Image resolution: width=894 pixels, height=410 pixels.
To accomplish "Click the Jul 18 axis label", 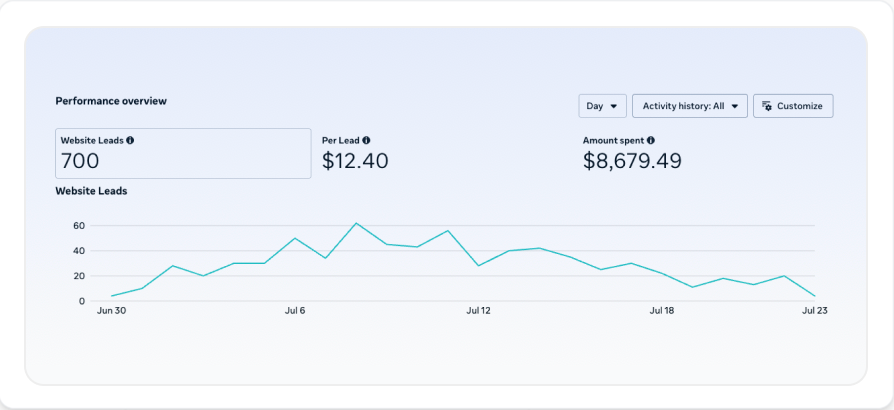I will point(662,311).
